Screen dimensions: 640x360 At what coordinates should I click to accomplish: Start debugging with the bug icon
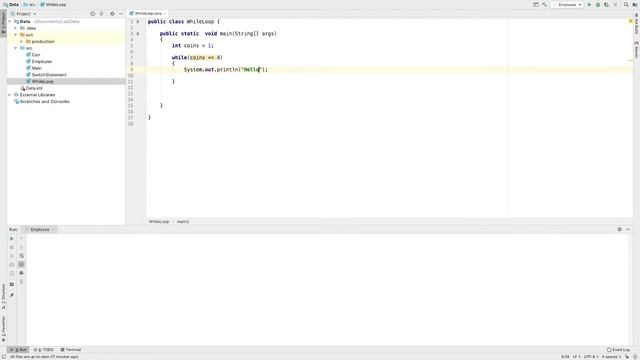pos(598,4)
